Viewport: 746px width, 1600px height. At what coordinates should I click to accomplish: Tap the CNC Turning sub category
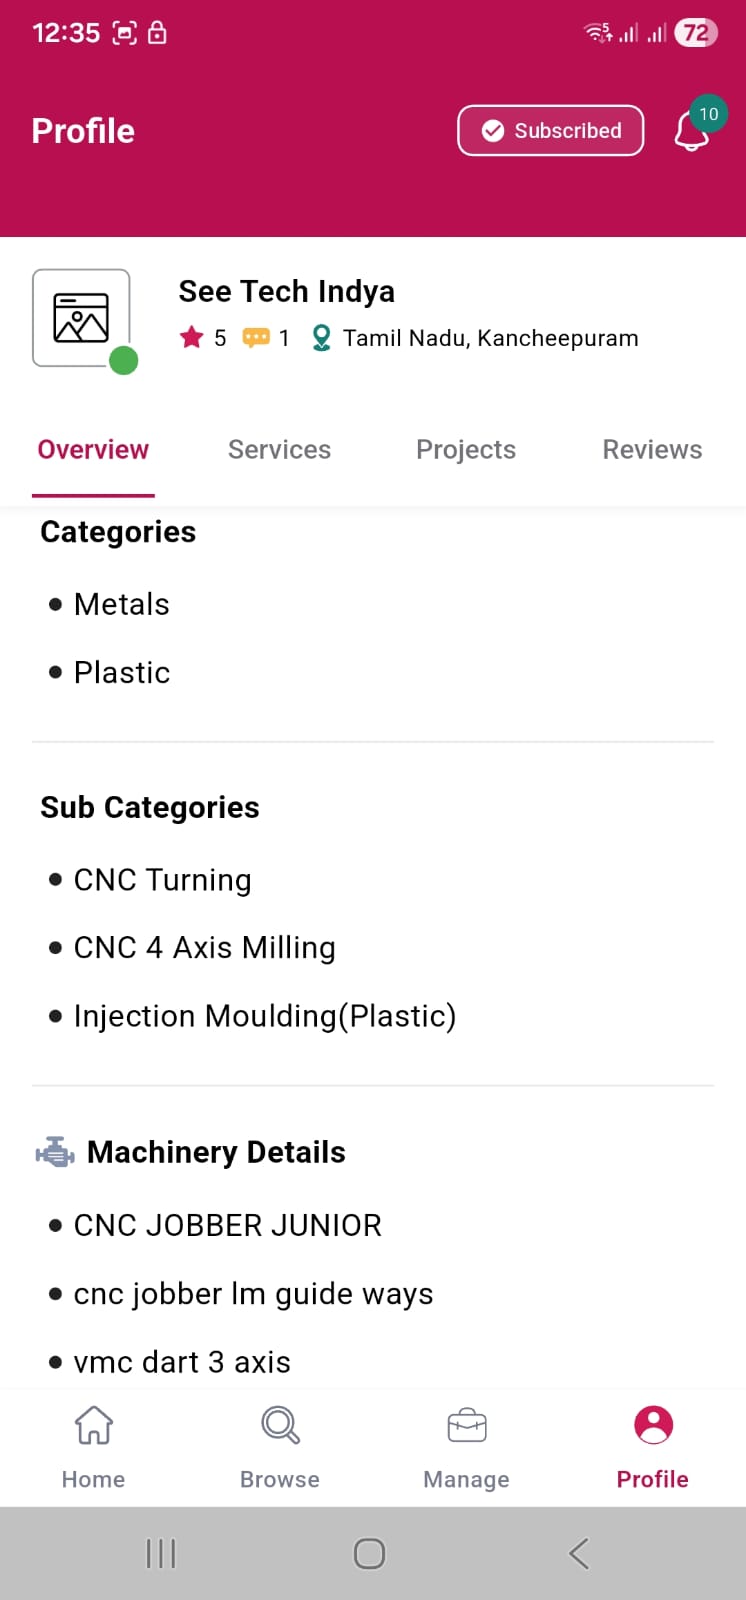coord(162,880)
